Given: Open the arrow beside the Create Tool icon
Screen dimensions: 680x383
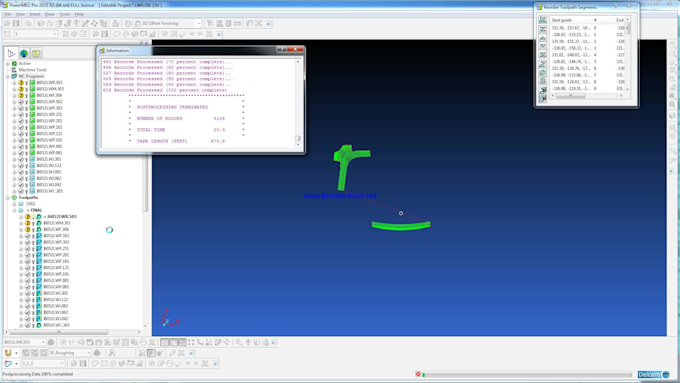Looking at the screenshot, I should click(x=16, y=353).
